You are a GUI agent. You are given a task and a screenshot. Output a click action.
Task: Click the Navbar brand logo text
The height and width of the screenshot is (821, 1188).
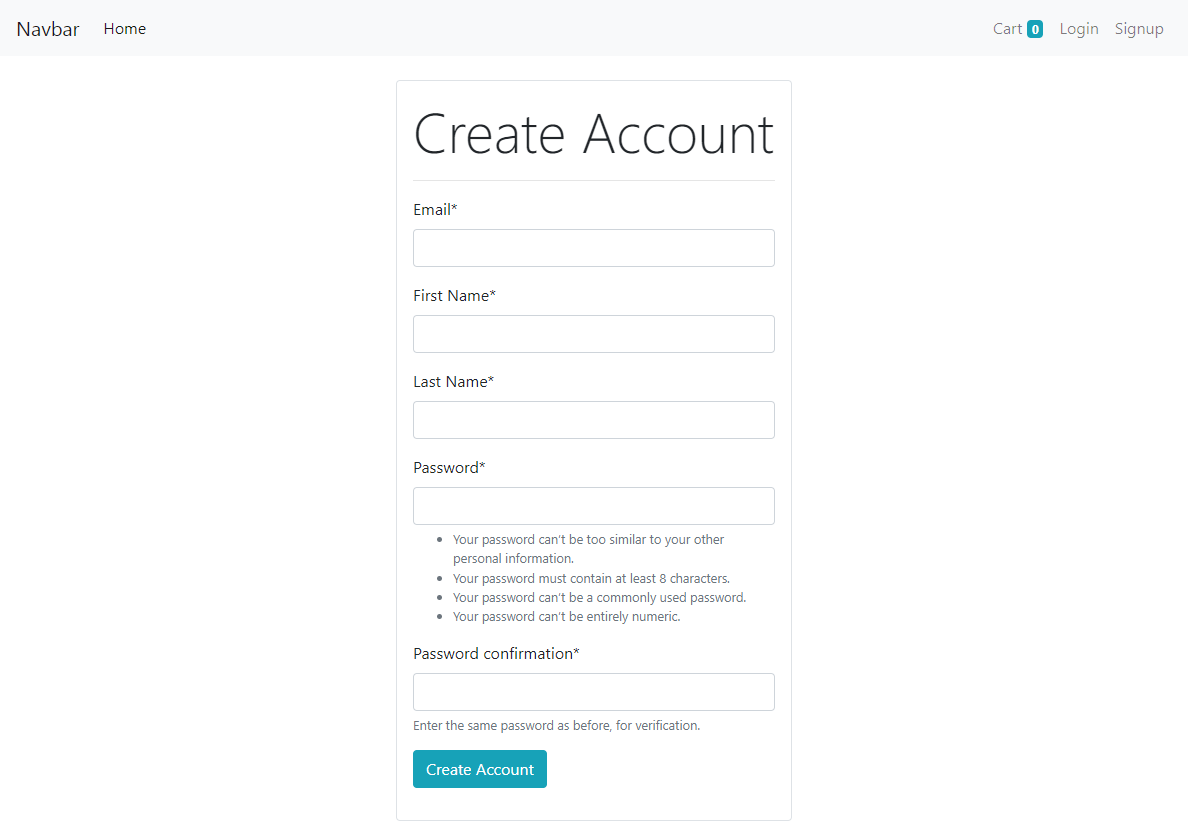point(47,28)
